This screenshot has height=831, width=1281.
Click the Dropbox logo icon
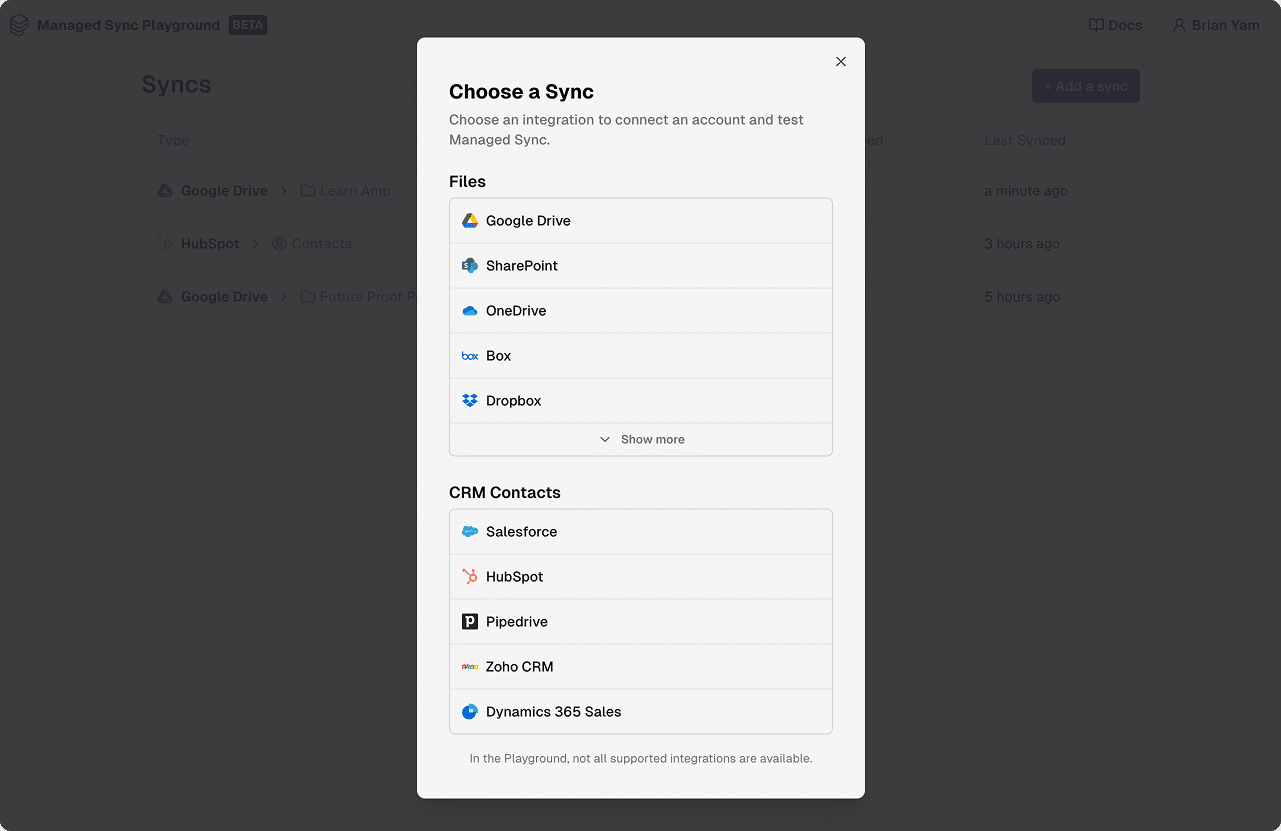(470, 401)
